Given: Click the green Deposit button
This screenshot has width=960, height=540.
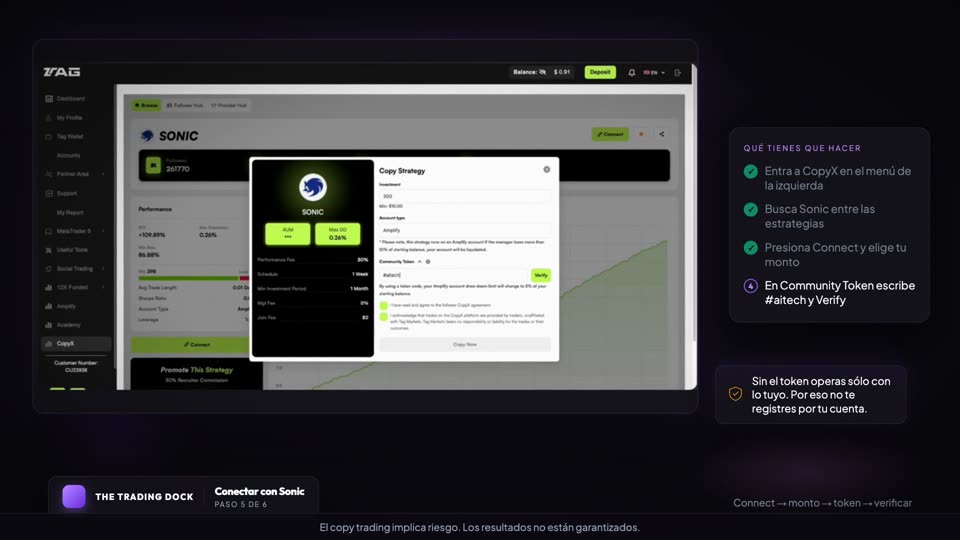Looking at the screenshot, I should click(600, 72).
